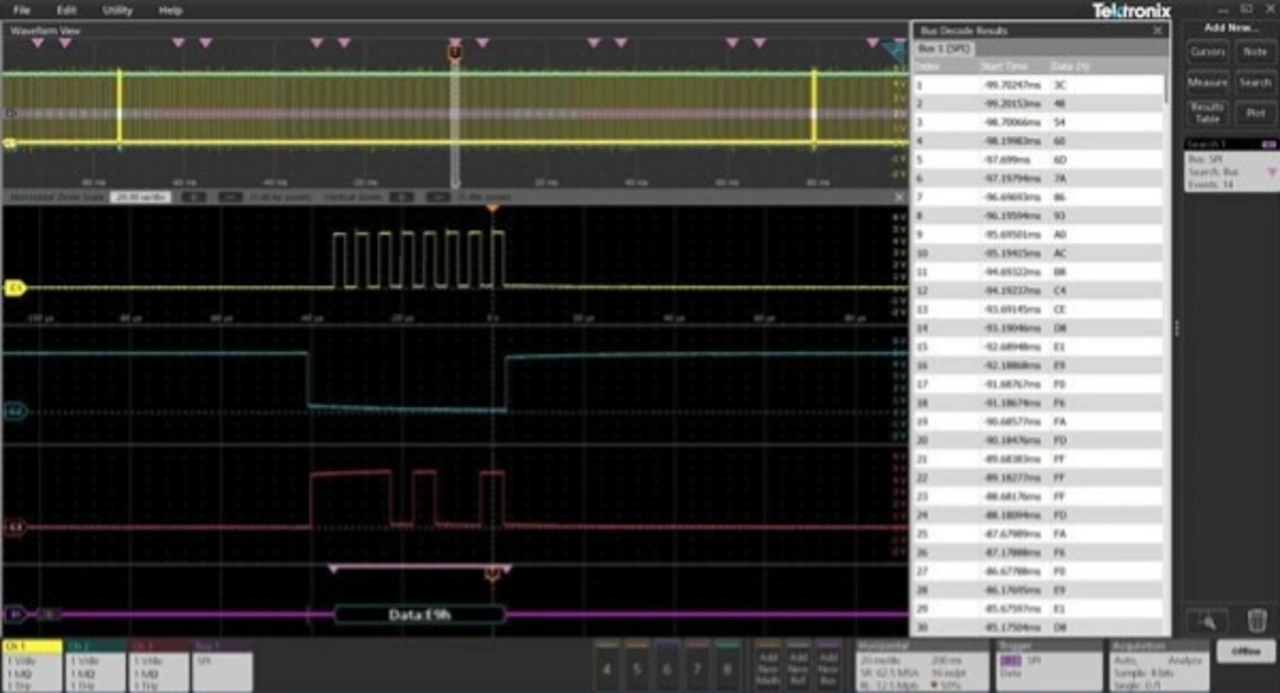
Task: Select the yellow C1 channel handle
Action: coord(15,289)
